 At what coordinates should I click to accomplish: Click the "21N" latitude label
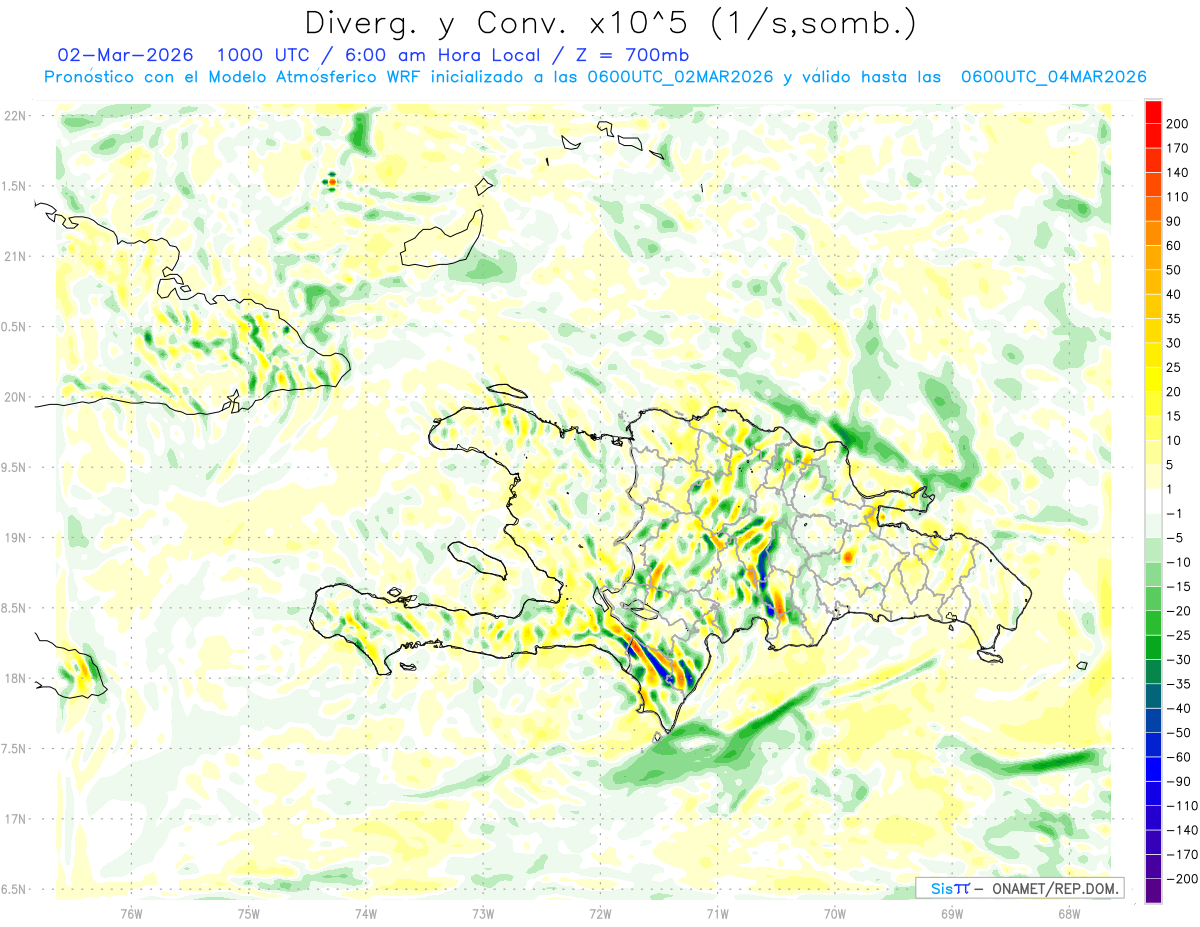(x=15, y=256)
